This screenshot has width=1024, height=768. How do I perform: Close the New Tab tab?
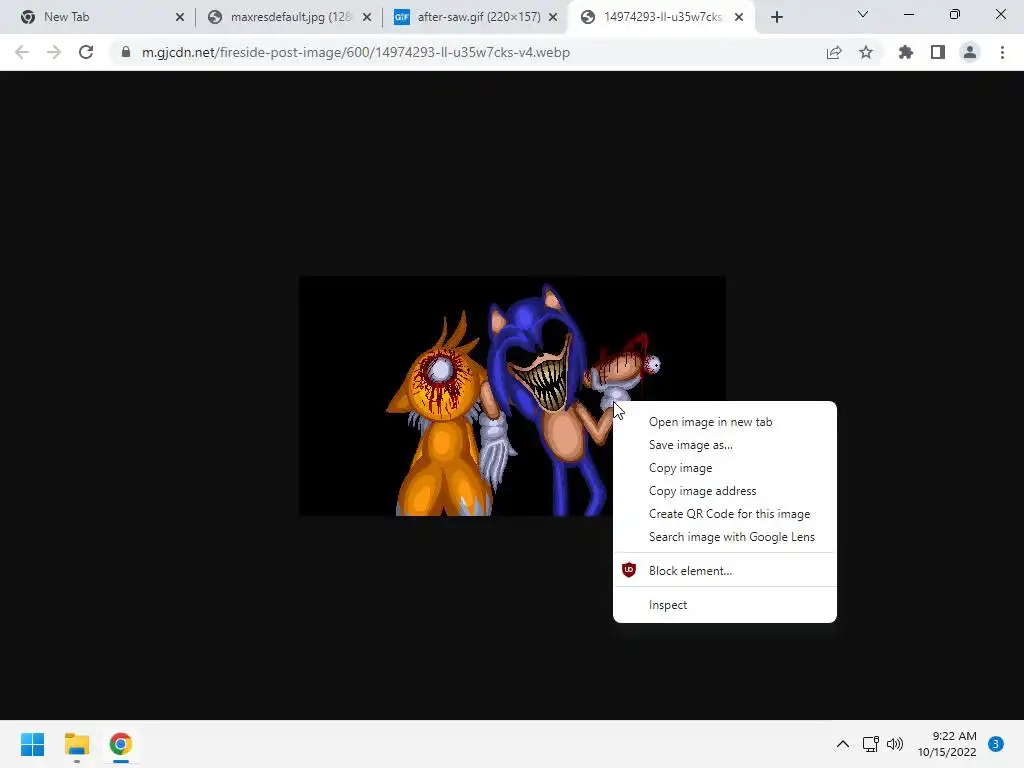pos(180,17)
